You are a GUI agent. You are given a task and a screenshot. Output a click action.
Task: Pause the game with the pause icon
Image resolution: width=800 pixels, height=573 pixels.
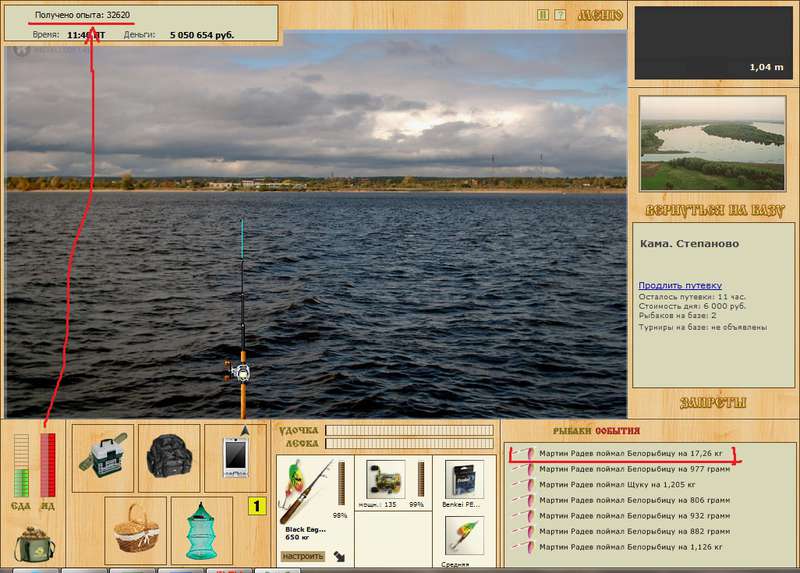[543, 15]
